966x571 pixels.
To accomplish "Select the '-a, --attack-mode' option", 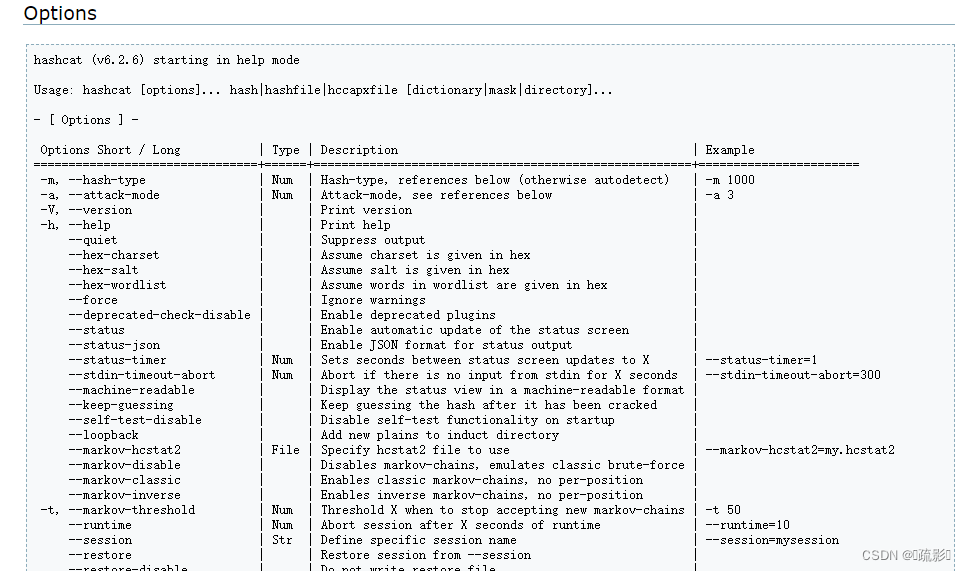I will click(x=100, y=195).
